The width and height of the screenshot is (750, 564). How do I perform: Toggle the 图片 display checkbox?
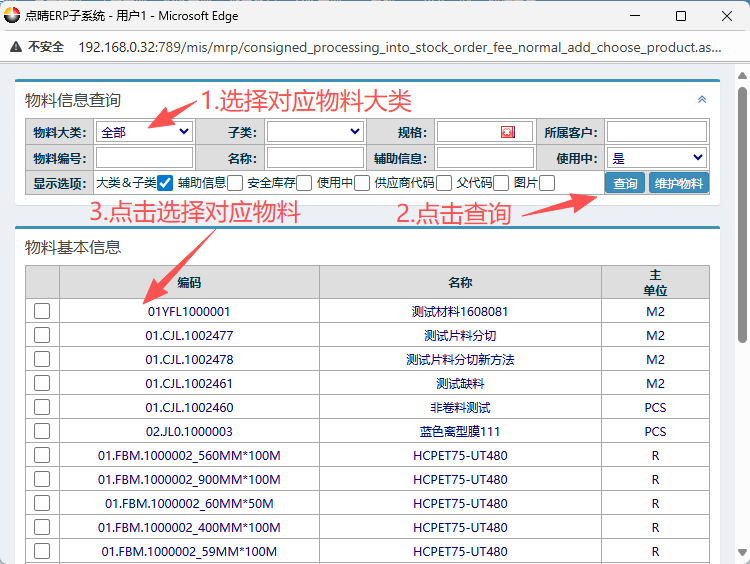[x=547, y=183]
